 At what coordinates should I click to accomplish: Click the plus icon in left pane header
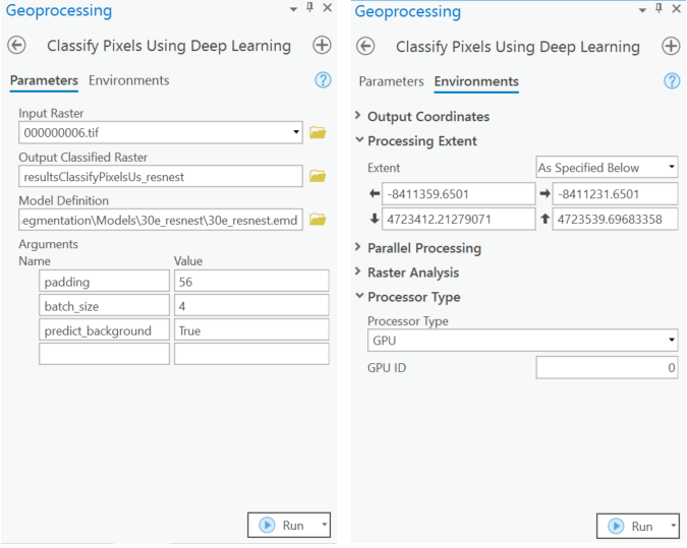point(321,46)
